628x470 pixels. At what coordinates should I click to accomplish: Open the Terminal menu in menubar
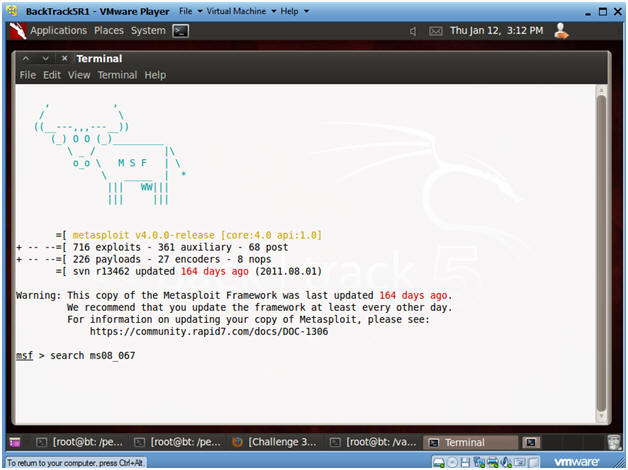tap(117, 75)
